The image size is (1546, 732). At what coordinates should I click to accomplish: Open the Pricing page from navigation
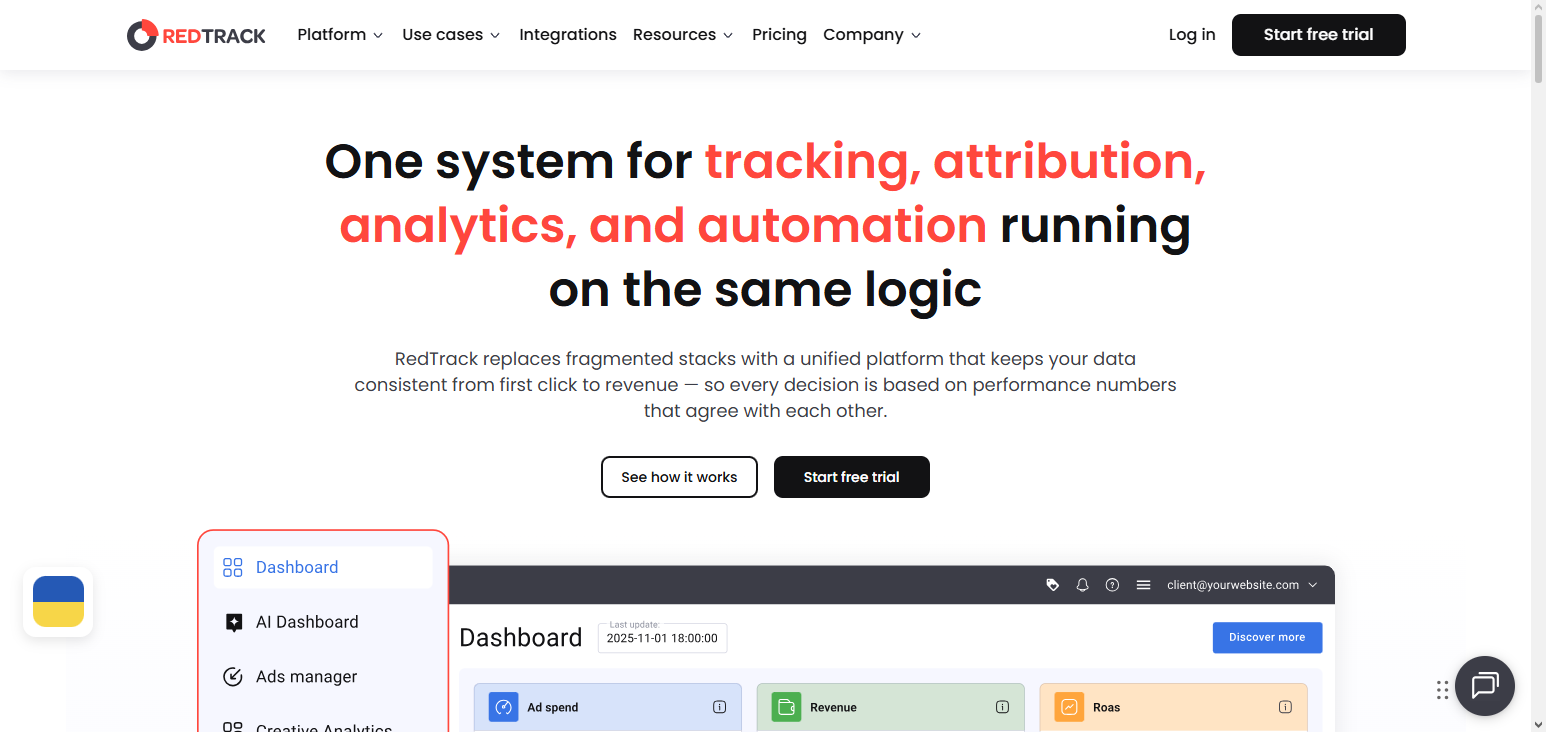pos(779,34)
